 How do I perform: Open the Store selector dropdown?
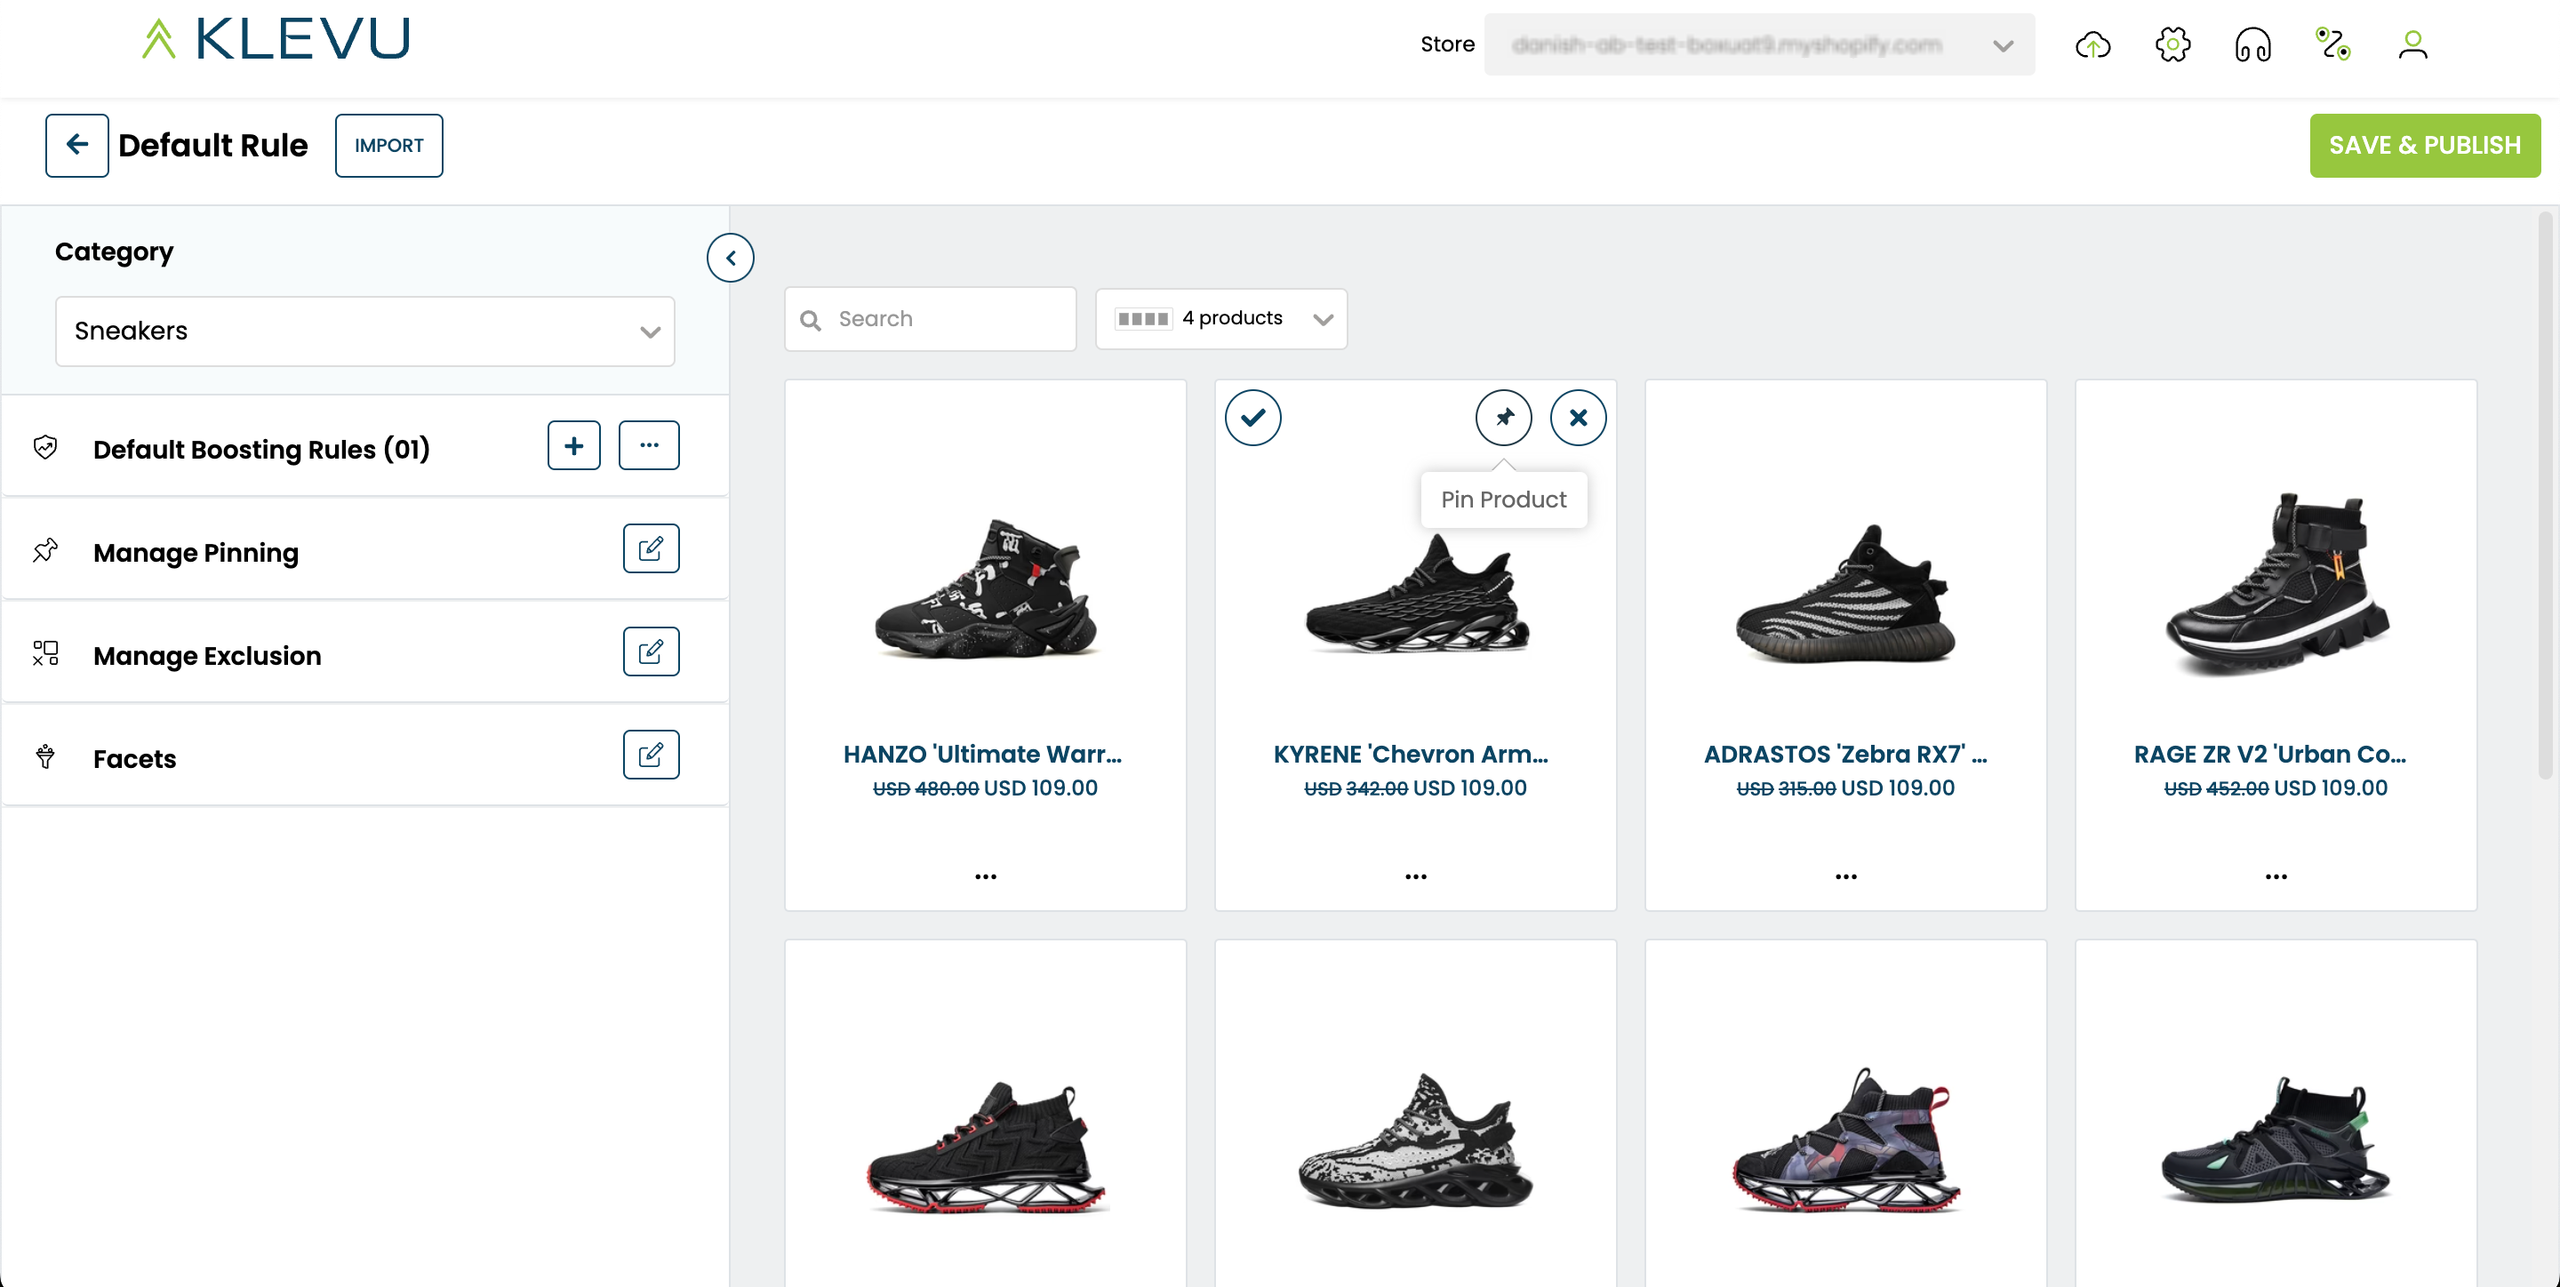point(1758,45)
